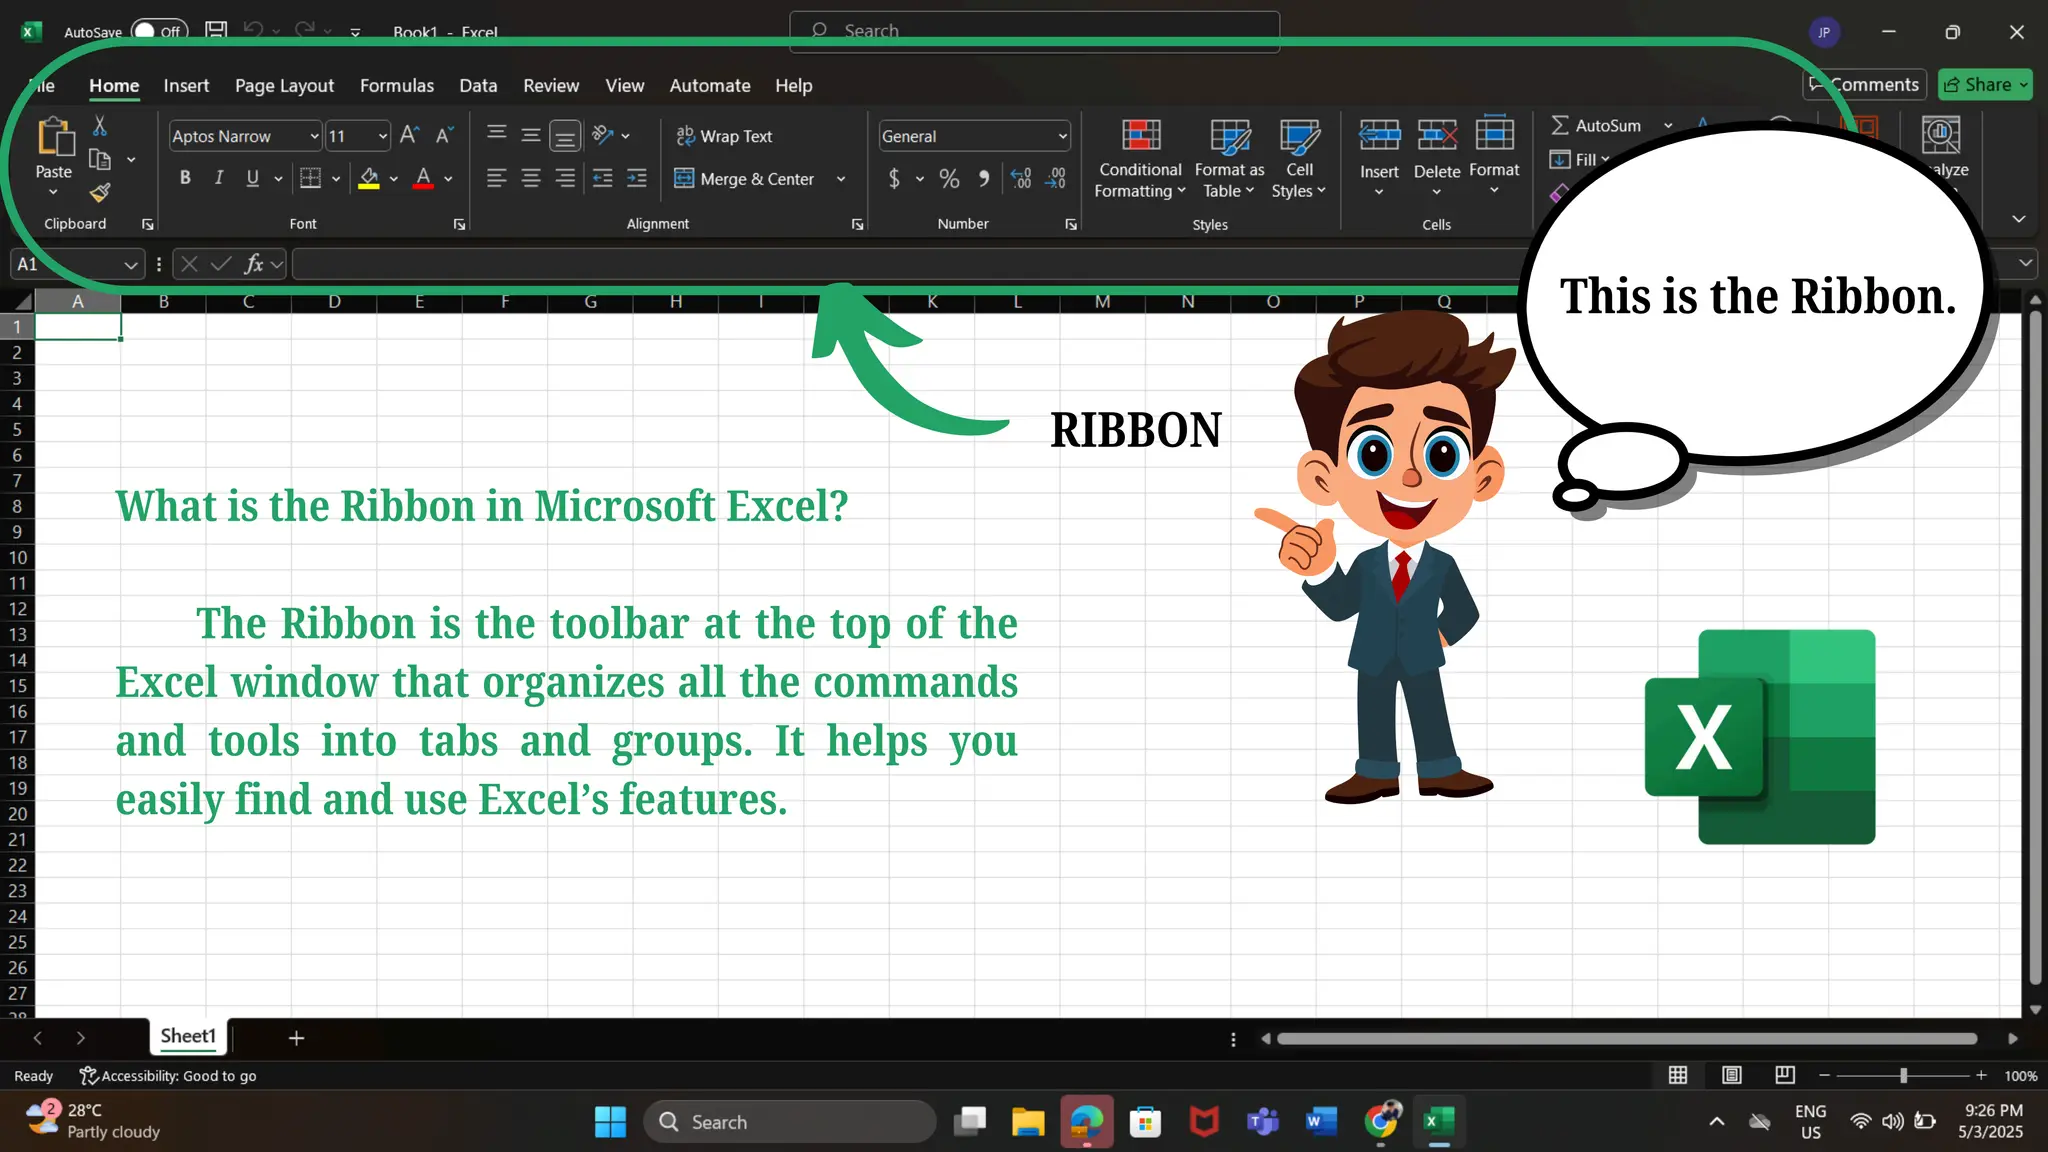Click the Copy icon in Clipboard
The width and height of the screenshot is (2048, 1152).
99,160
